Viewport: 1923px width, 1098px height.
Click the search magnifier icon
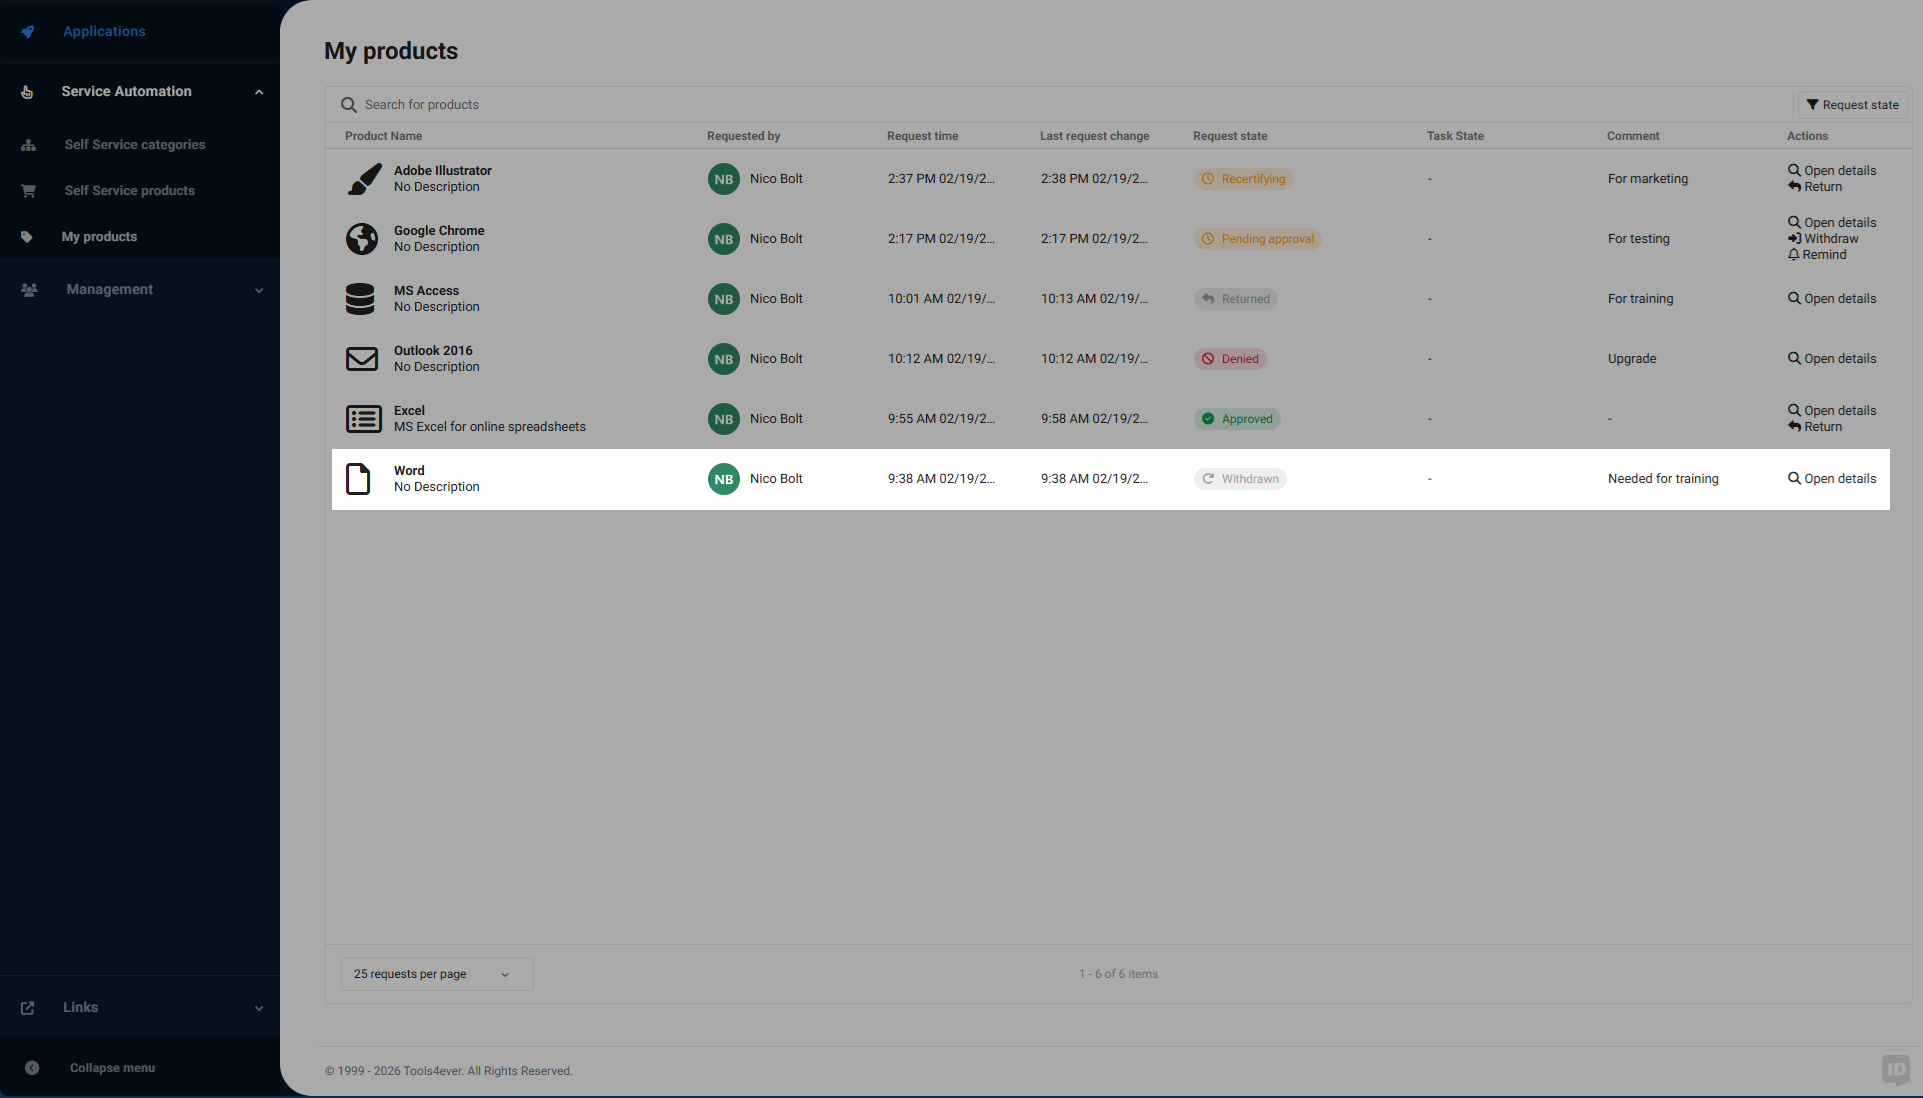click(x=348, y=104)
